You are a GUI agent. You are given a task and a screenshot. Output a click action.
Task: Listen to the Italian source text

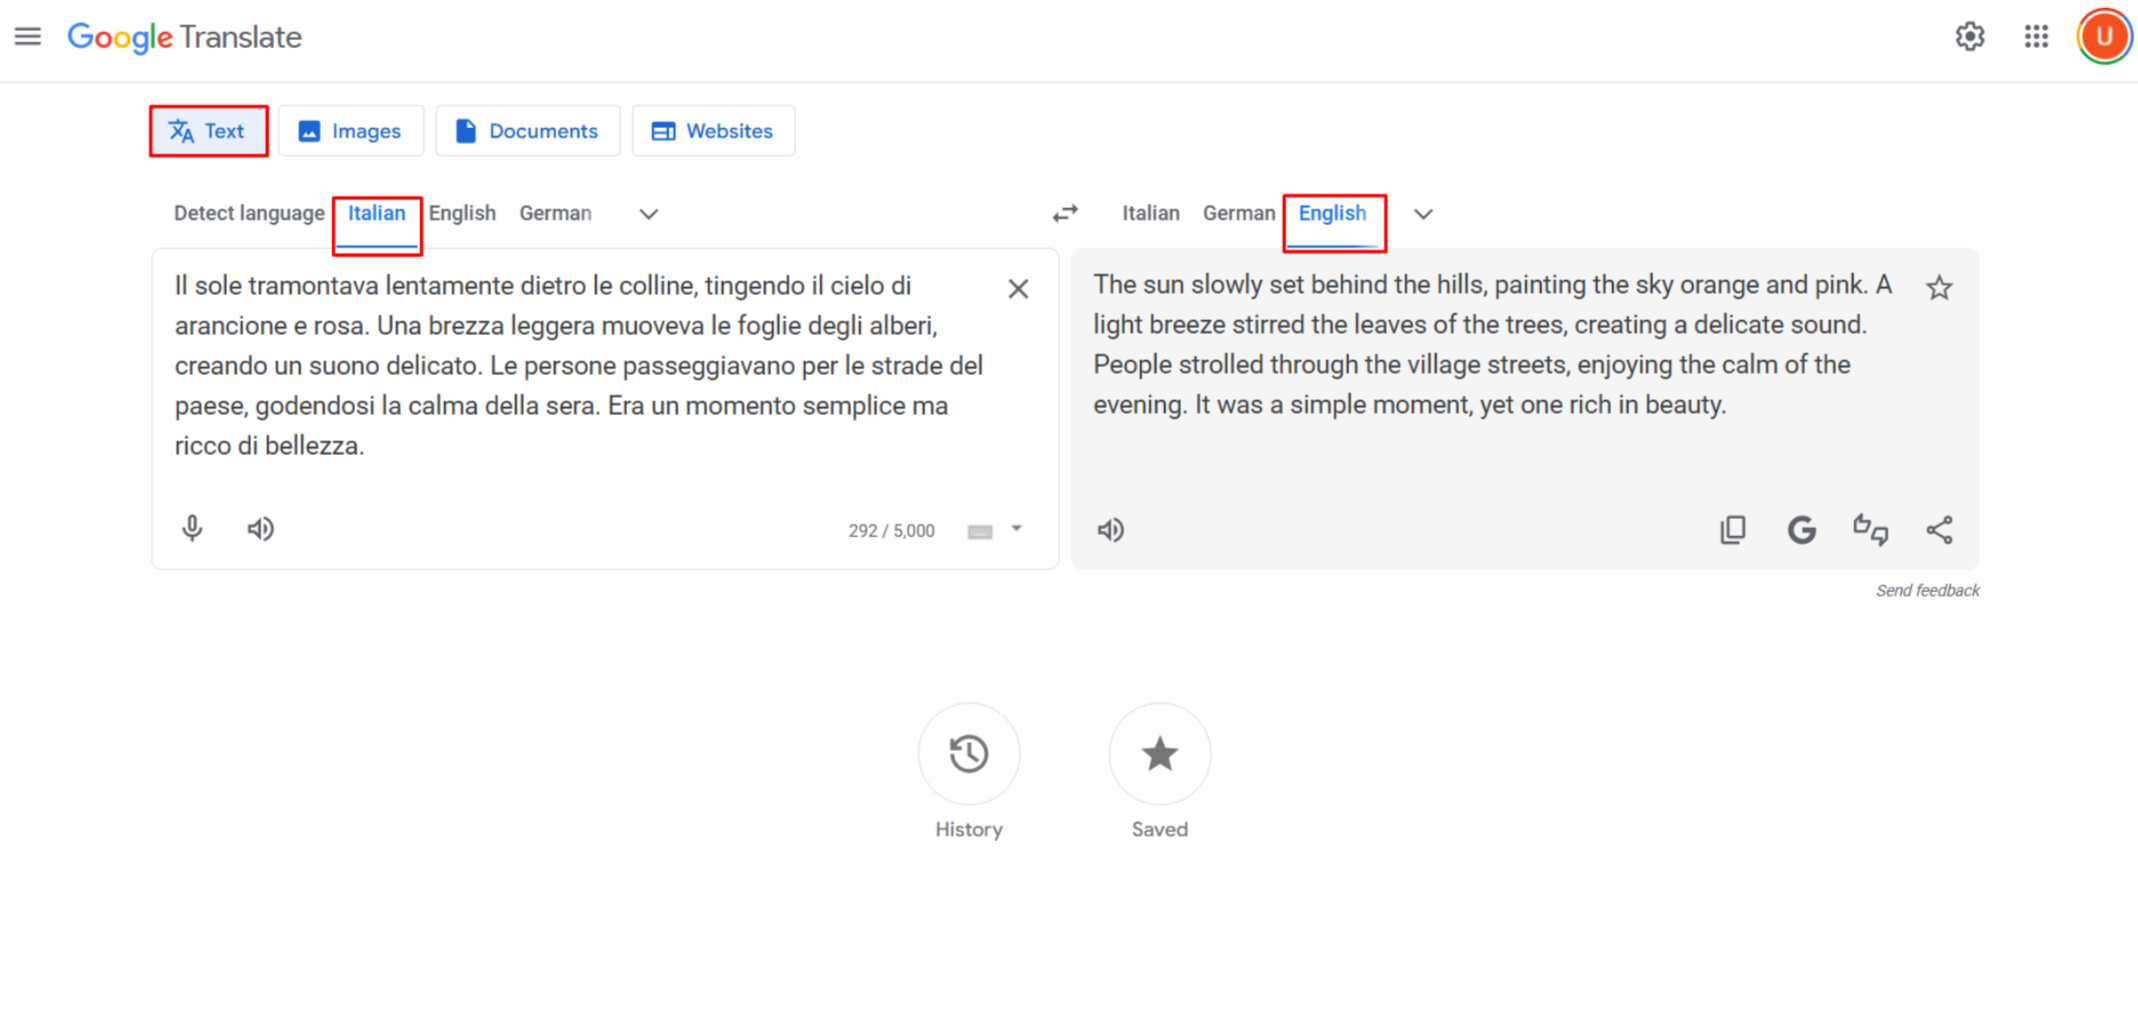[260, 528]
